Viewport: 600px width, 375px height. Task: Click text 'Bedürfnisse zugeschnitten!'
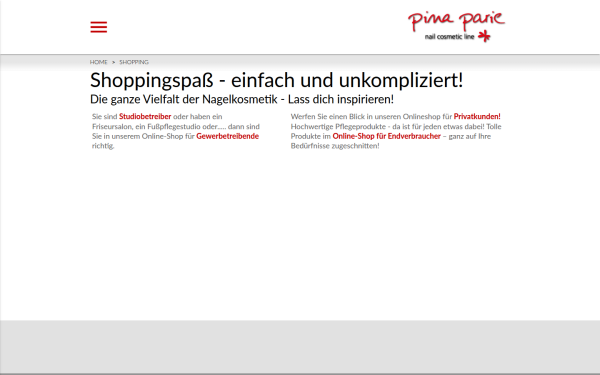335,146
